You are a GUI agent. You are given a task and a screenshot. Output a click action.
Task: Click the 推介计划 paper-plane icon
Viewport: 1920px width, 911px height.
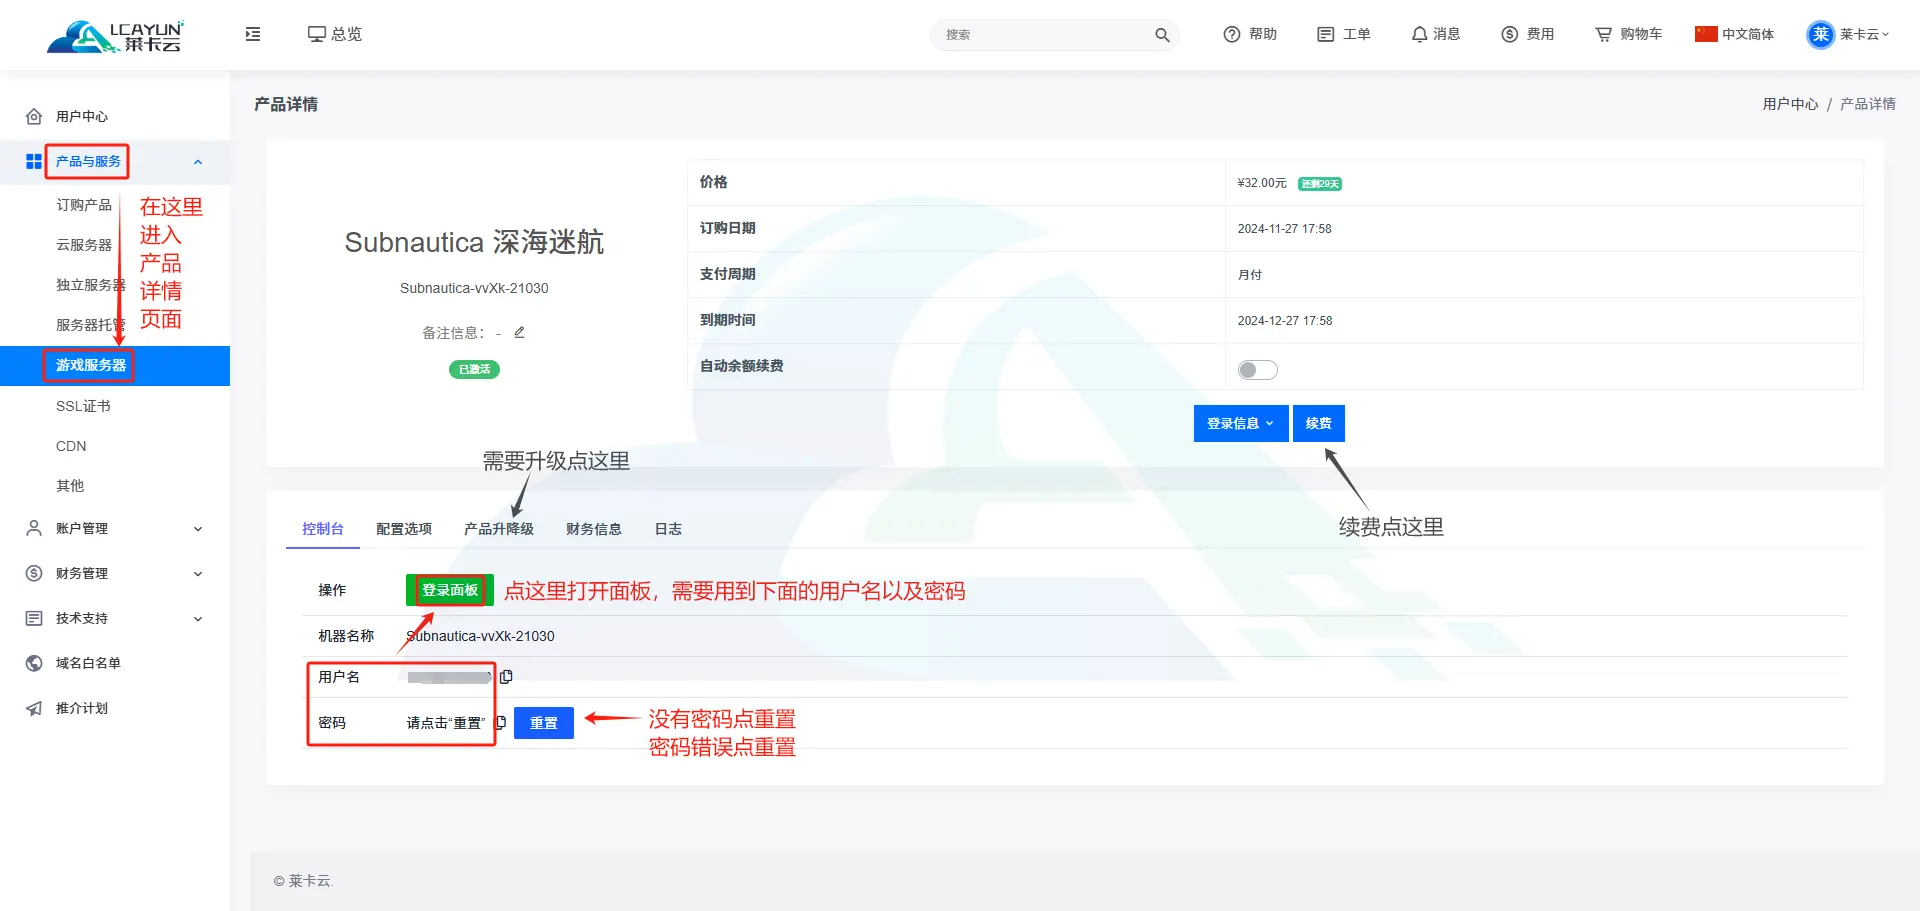pos(34,708)
